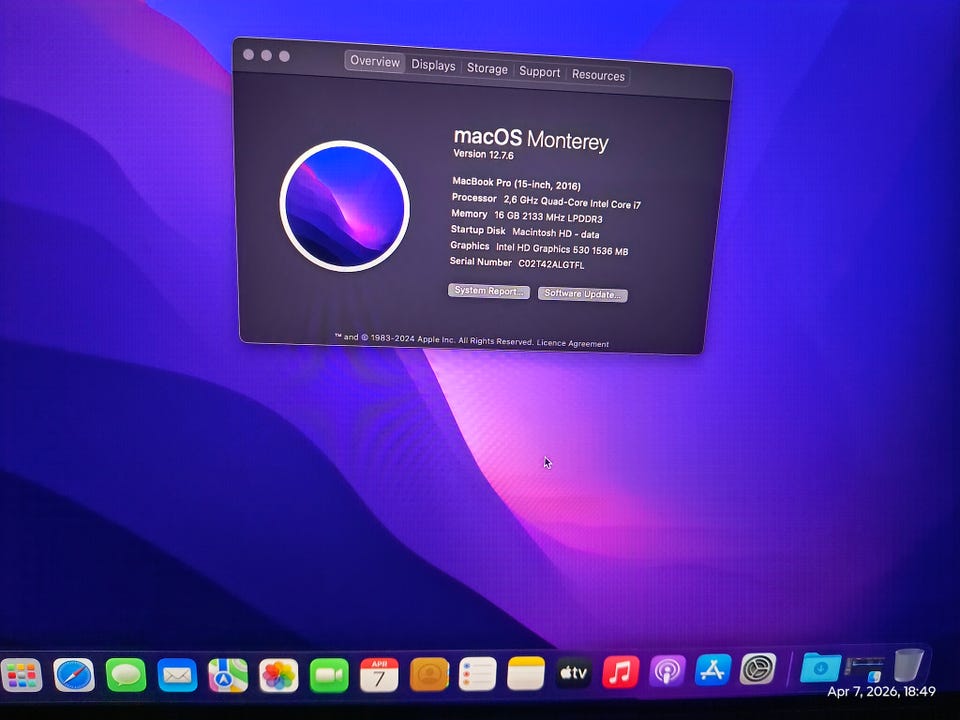Click memory value "16 GB 2133 MHz LPDDR3"
Screen dimensions: 960x720
(x=548, y=217)
